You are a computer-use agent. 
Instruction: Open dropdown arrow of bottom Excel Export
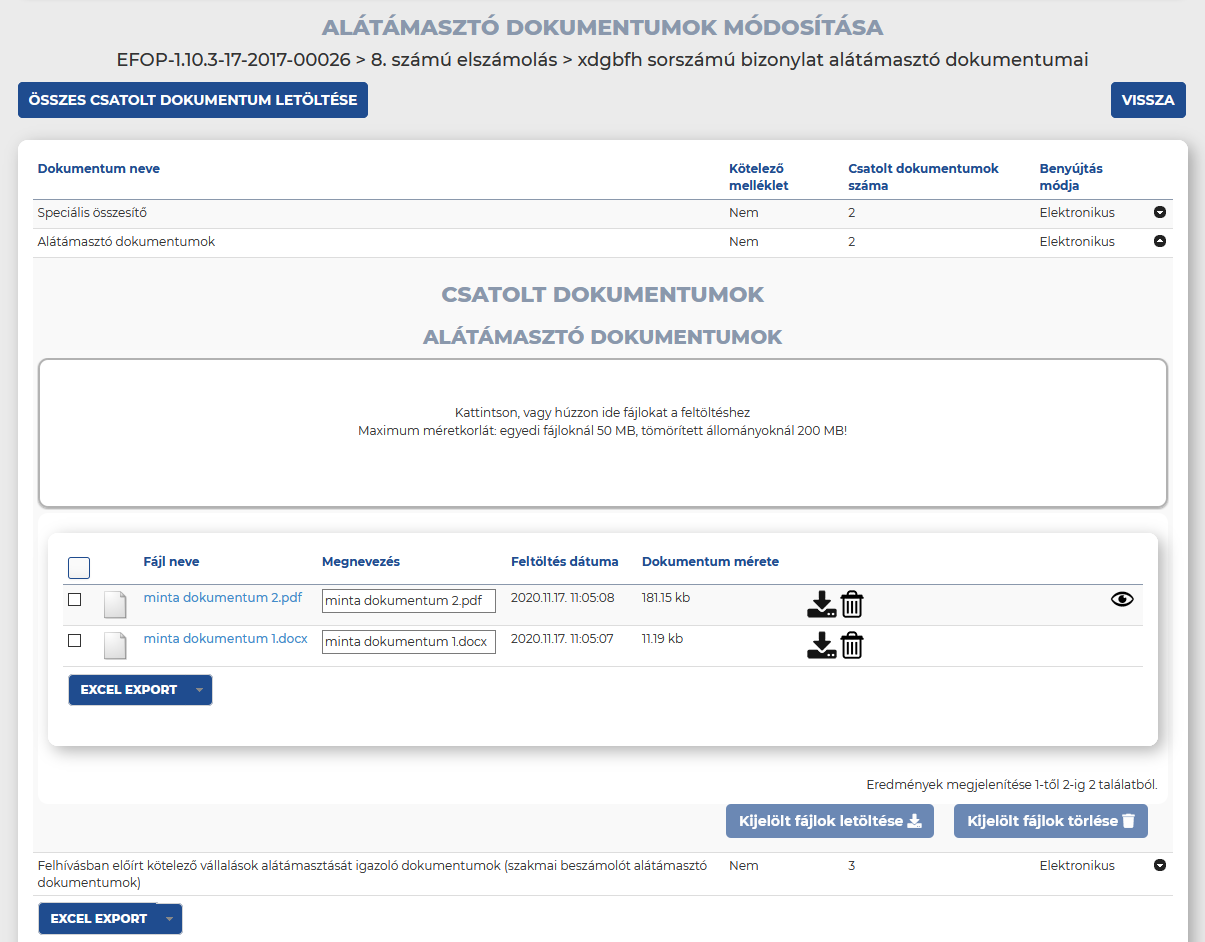coord(169,919)
